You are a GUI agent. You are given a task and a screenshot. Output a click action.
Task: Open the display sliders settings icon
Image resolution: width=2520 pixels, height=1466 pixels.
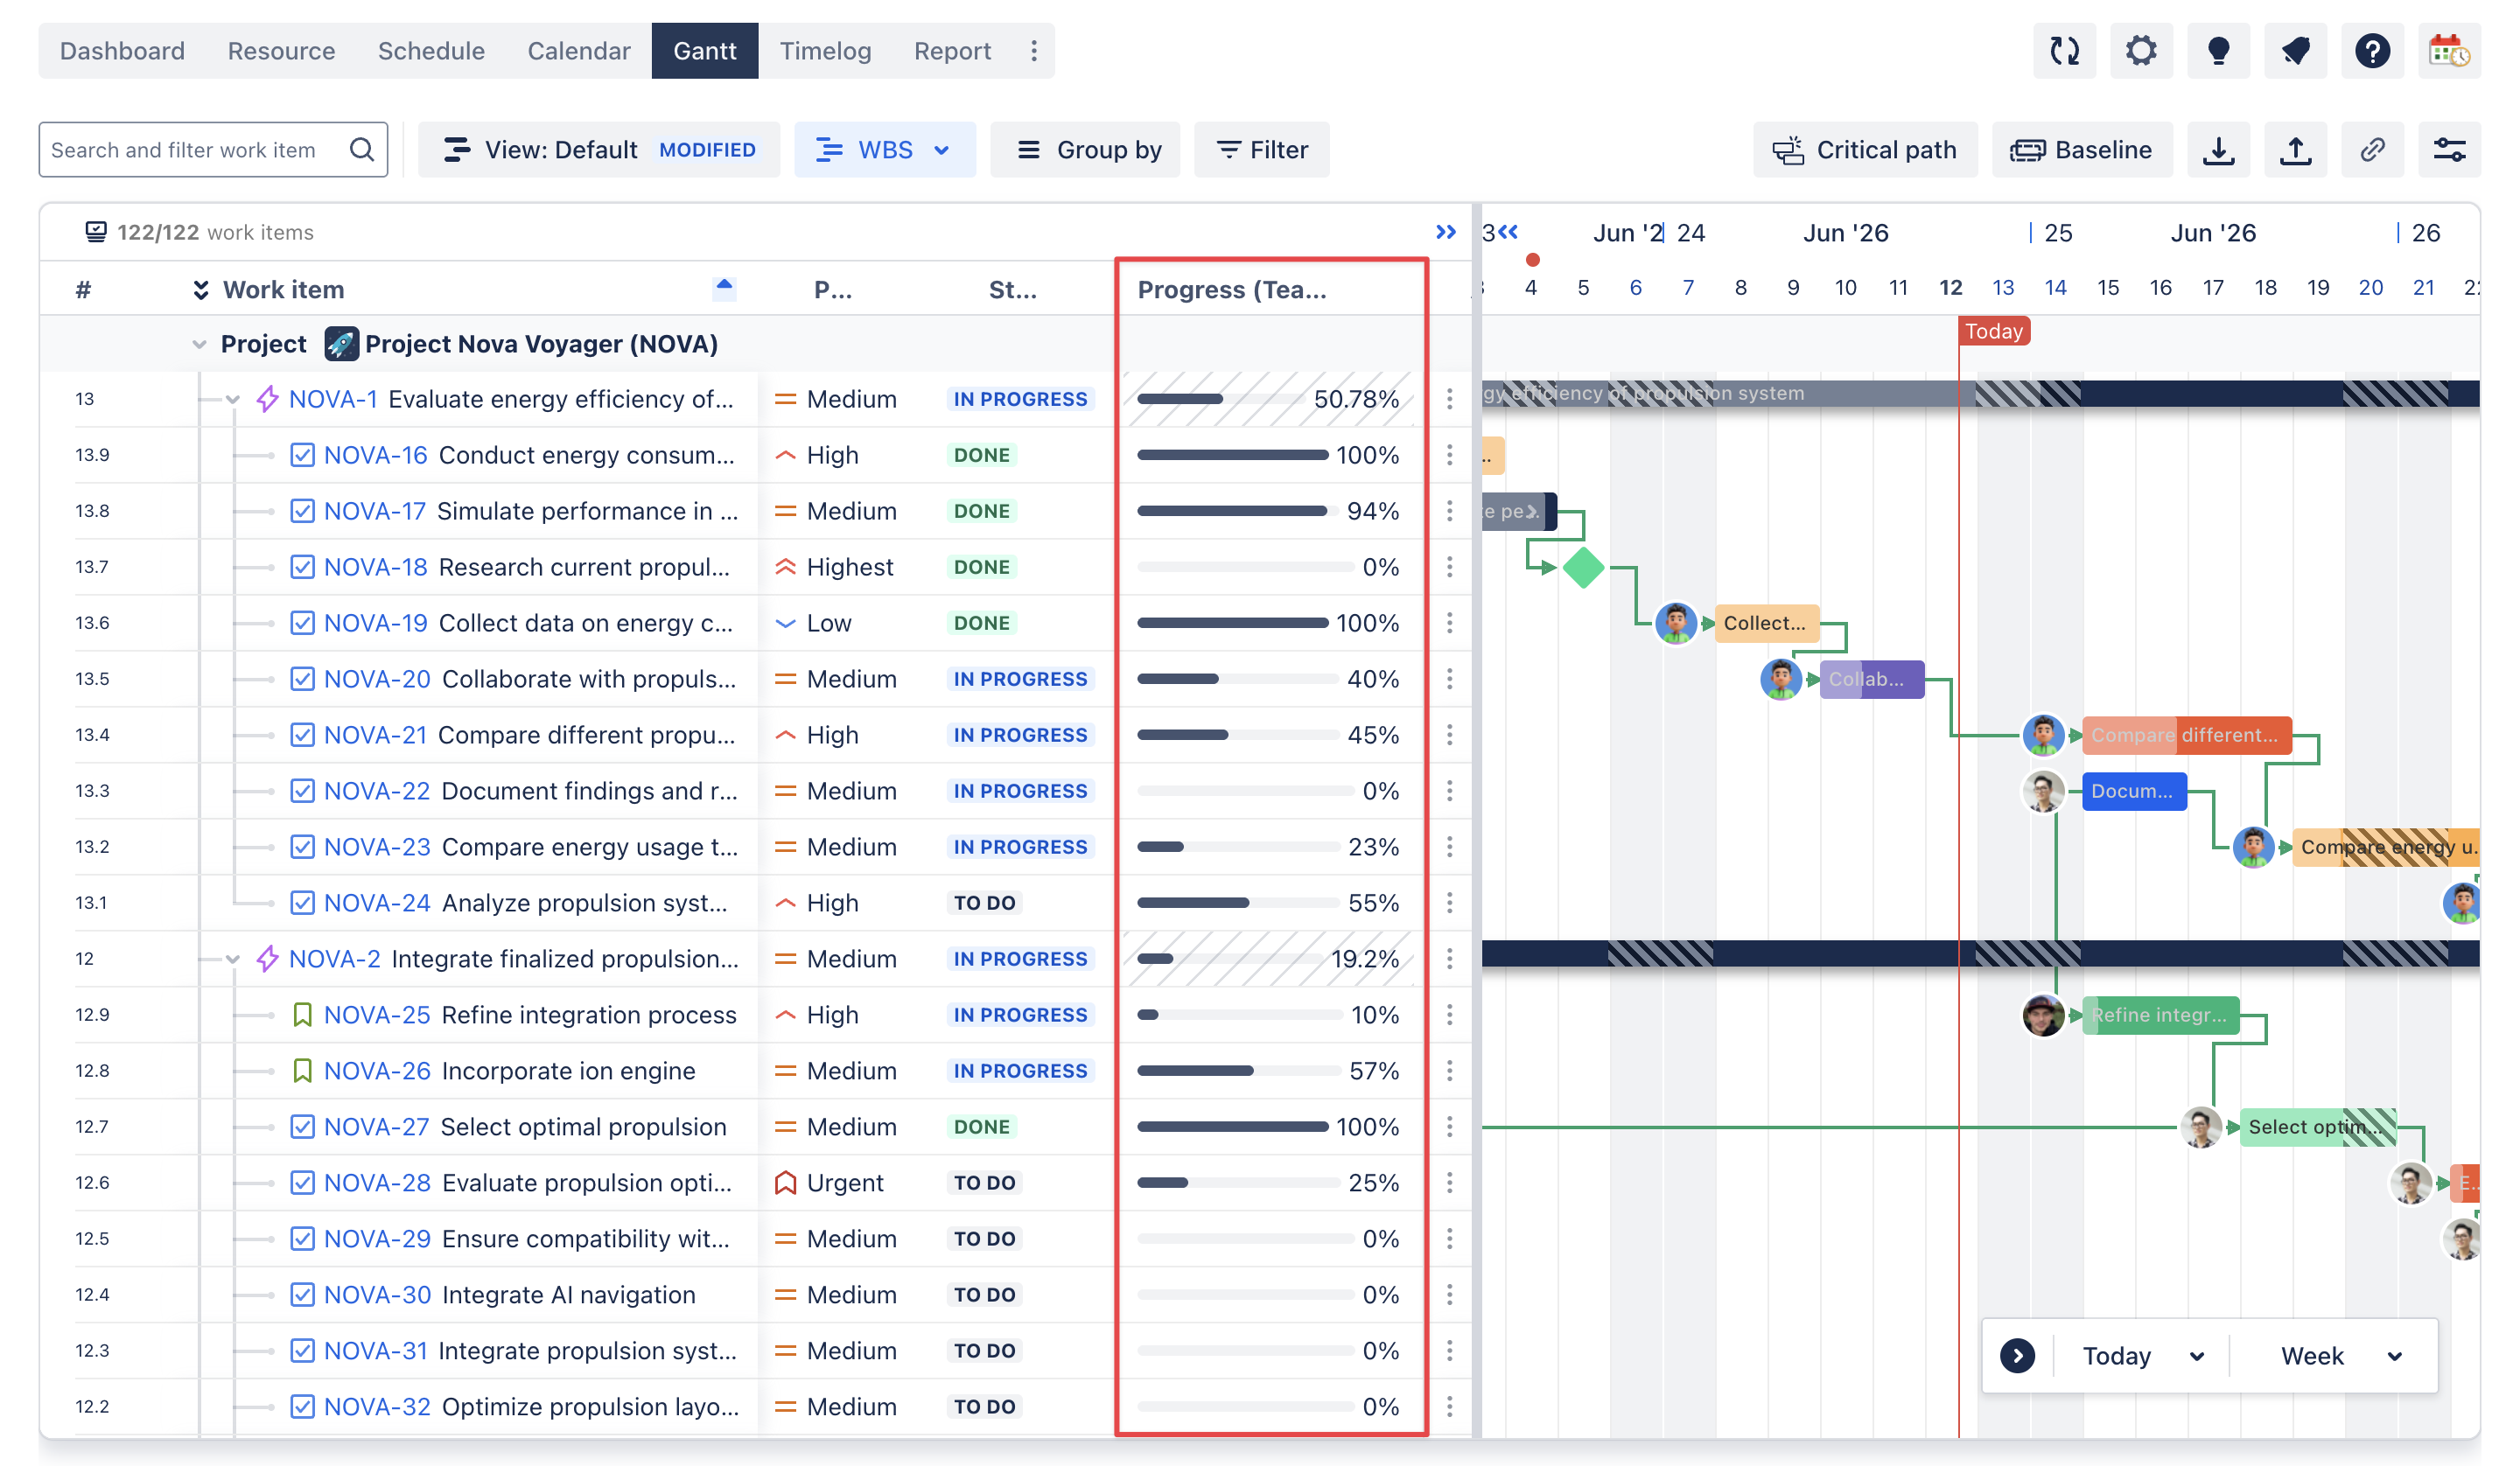2449,150
